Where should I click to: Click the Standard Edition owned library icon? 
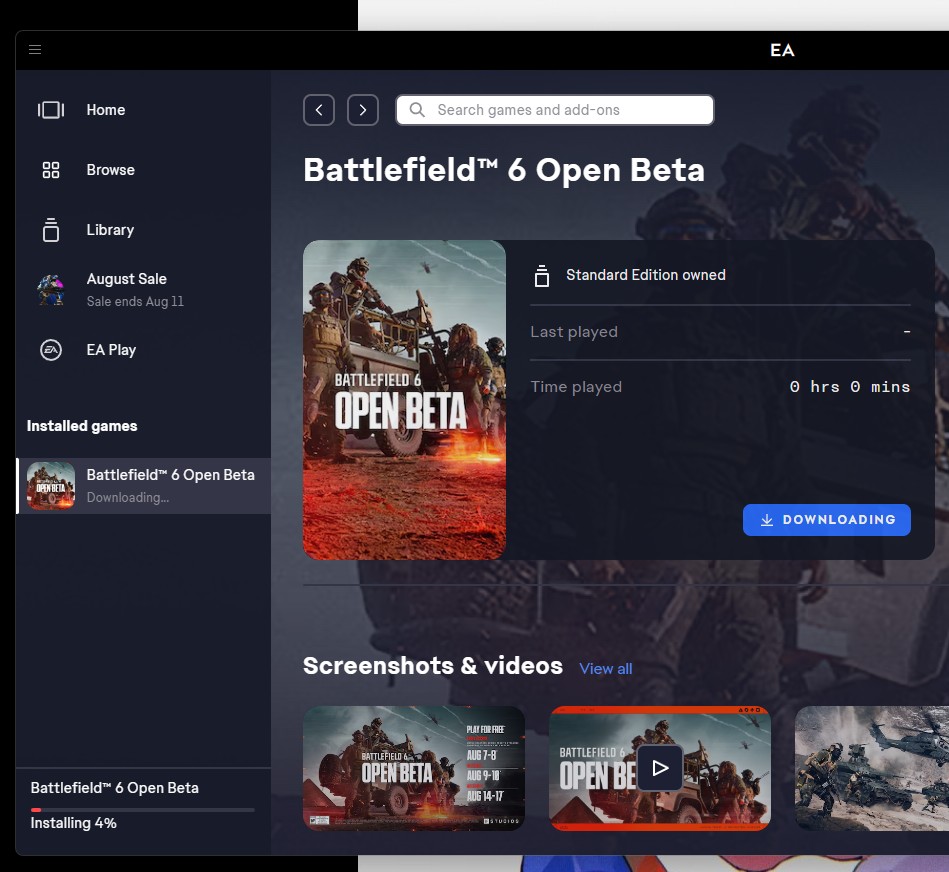point(542,275)
